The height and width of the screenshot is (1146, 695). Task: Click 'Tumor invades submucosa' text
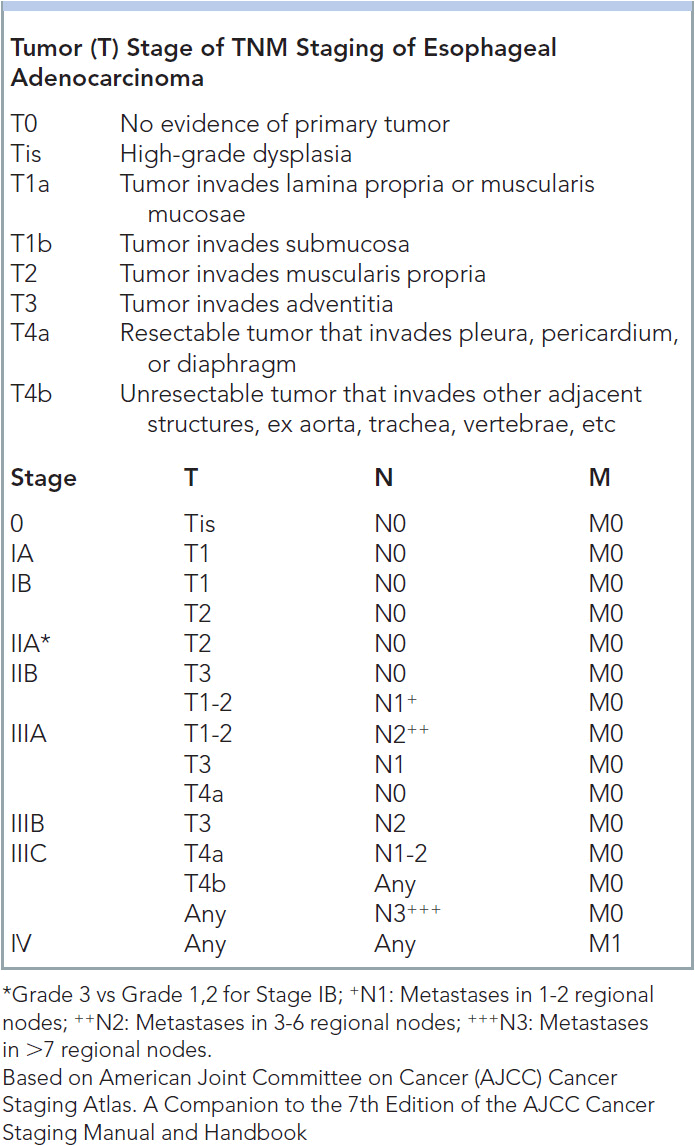[264, 245]
